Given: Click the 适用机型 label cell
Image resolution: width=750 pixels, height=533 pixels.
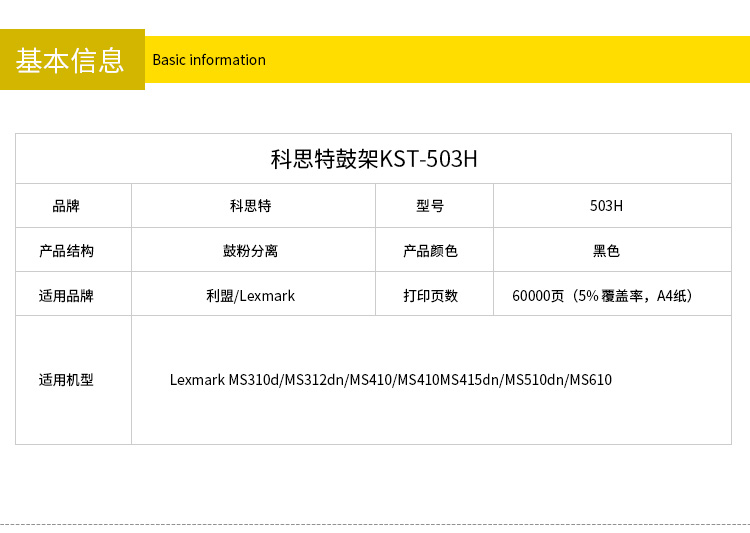Looking at the screenshot, I should coord(66,380).
